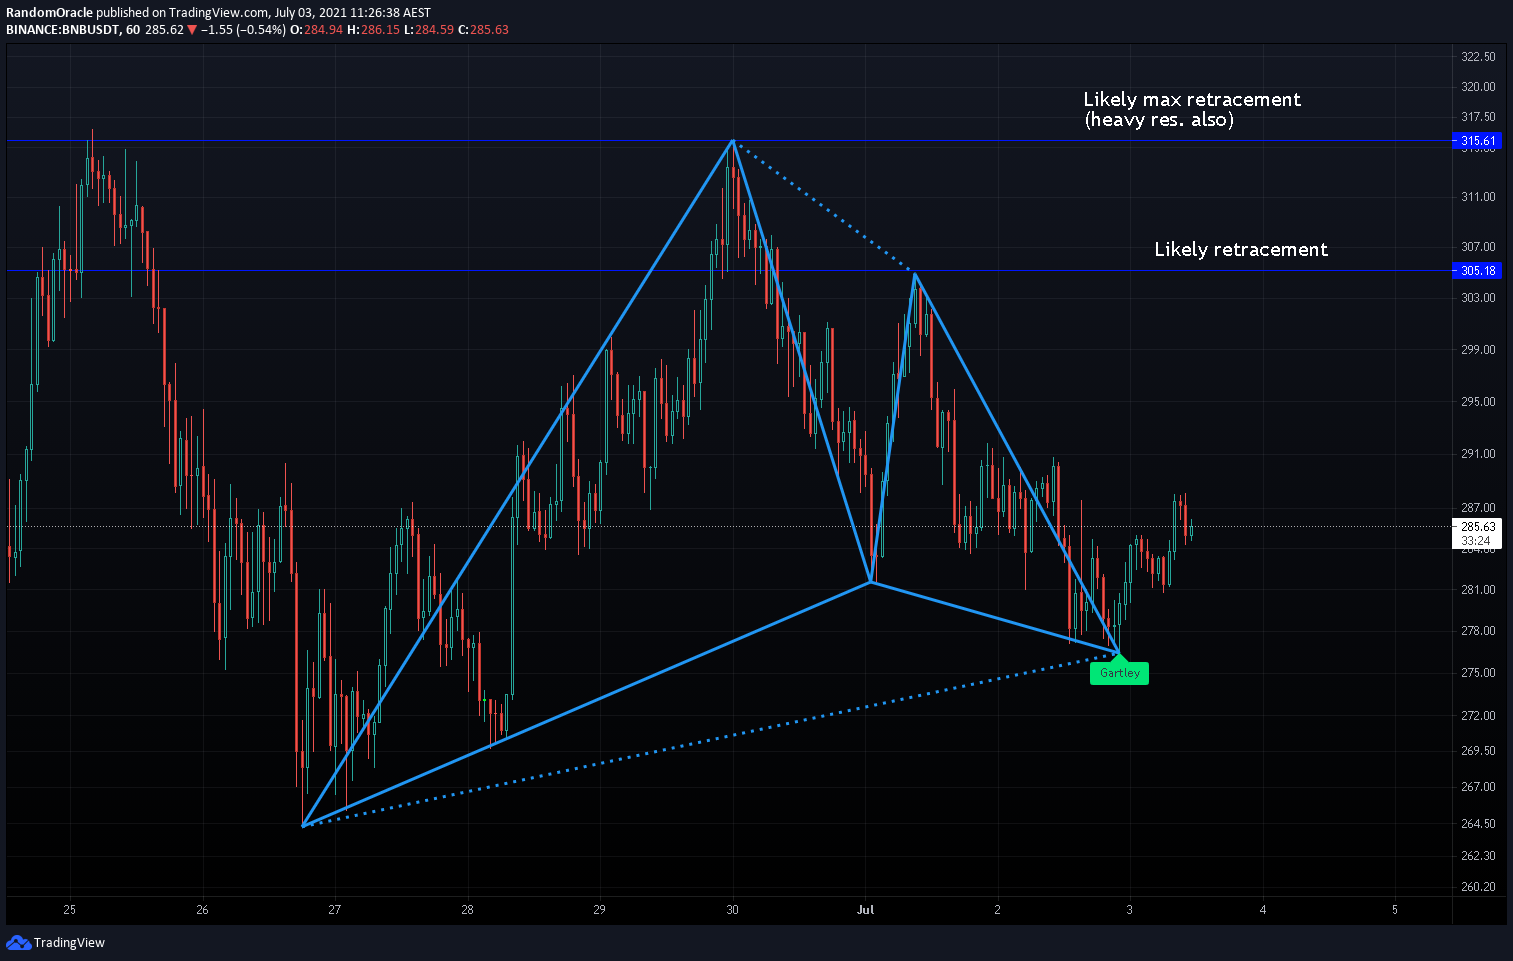
Task: Click the 295.00 price axis label
Action: coord(1478,402)
